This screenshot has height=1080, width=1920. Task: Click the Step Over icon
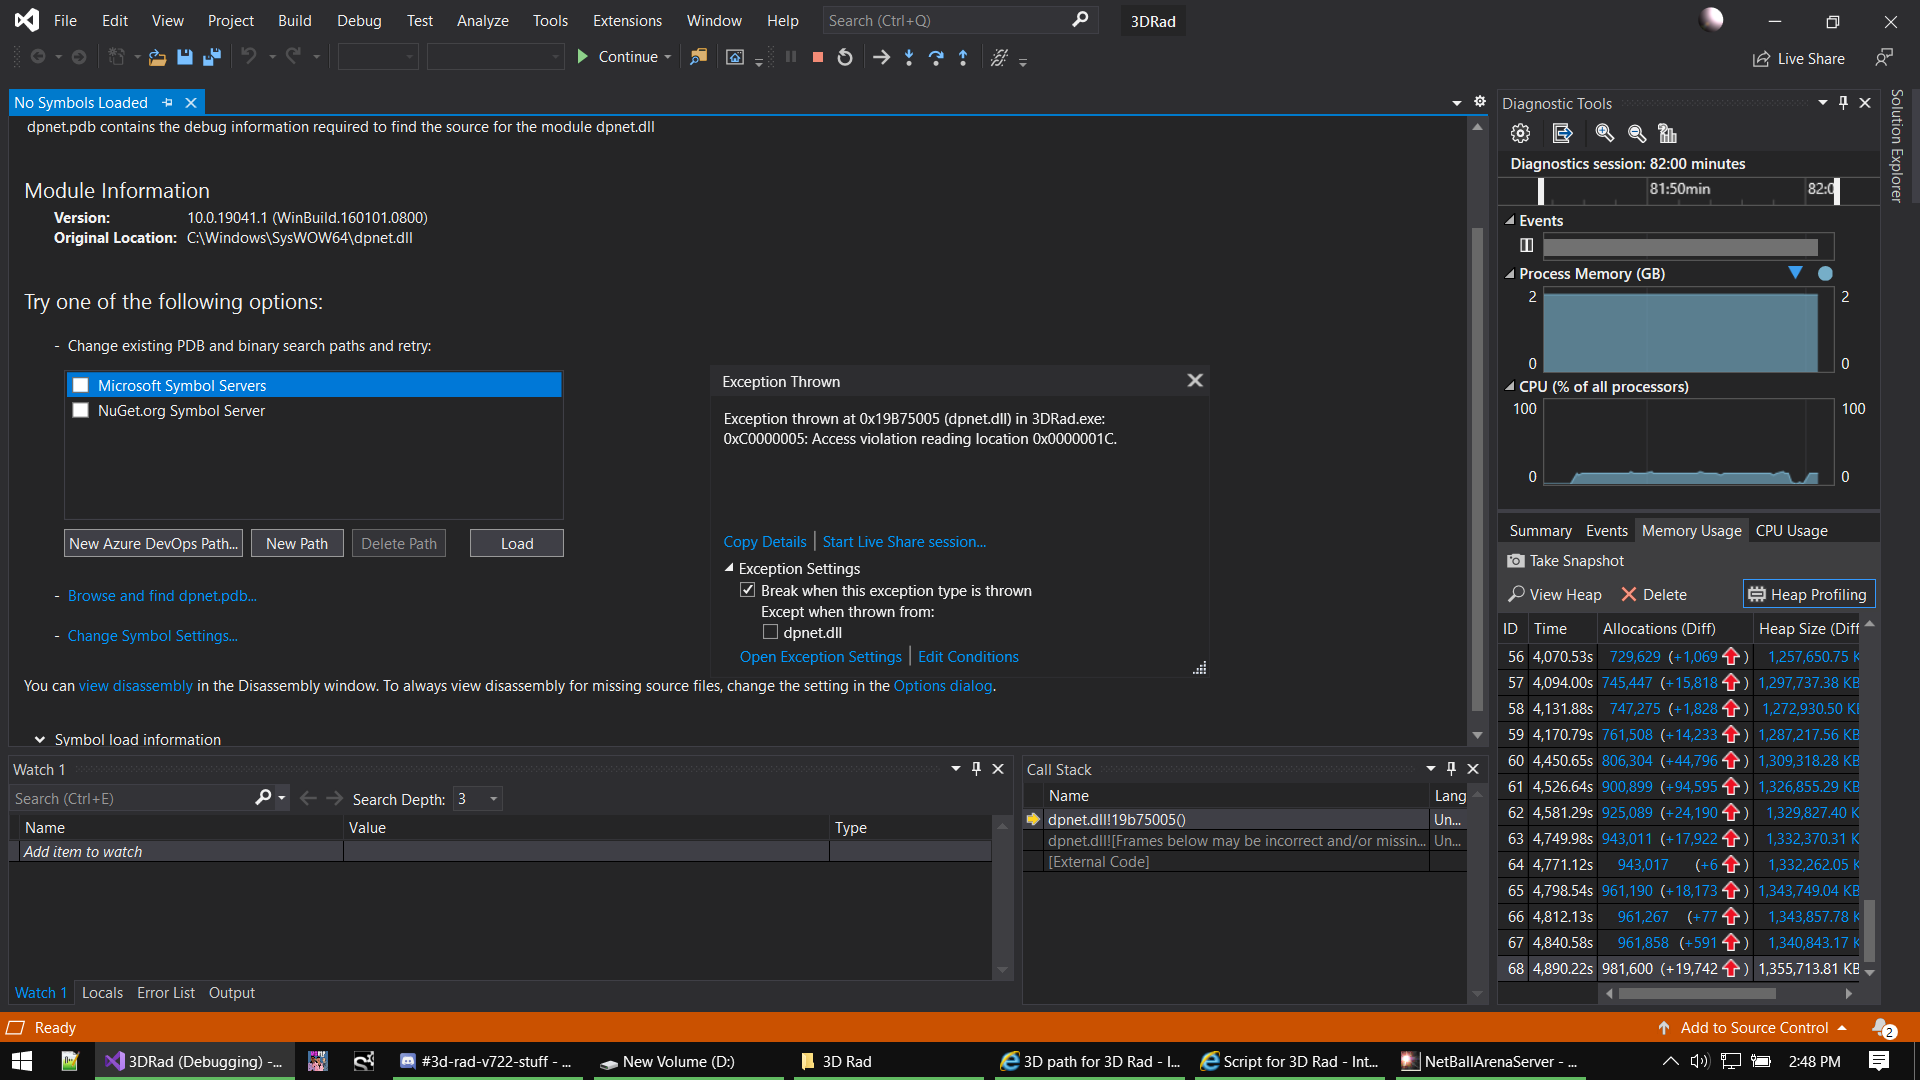936,58
